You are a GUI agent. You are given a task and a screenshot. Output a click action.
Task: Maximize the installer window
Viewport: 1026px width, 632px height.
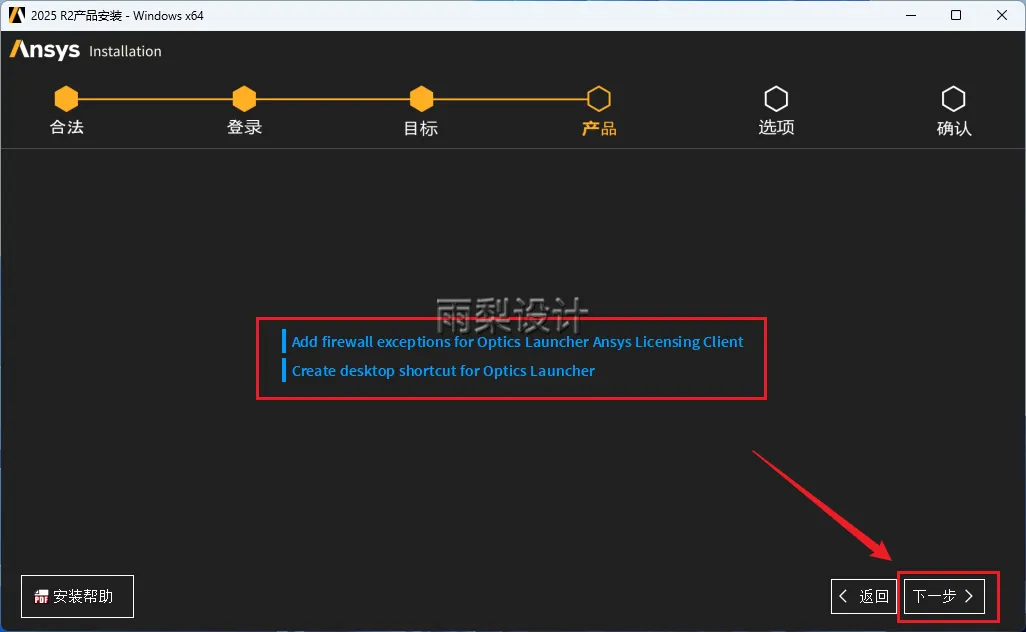(956, 15)
